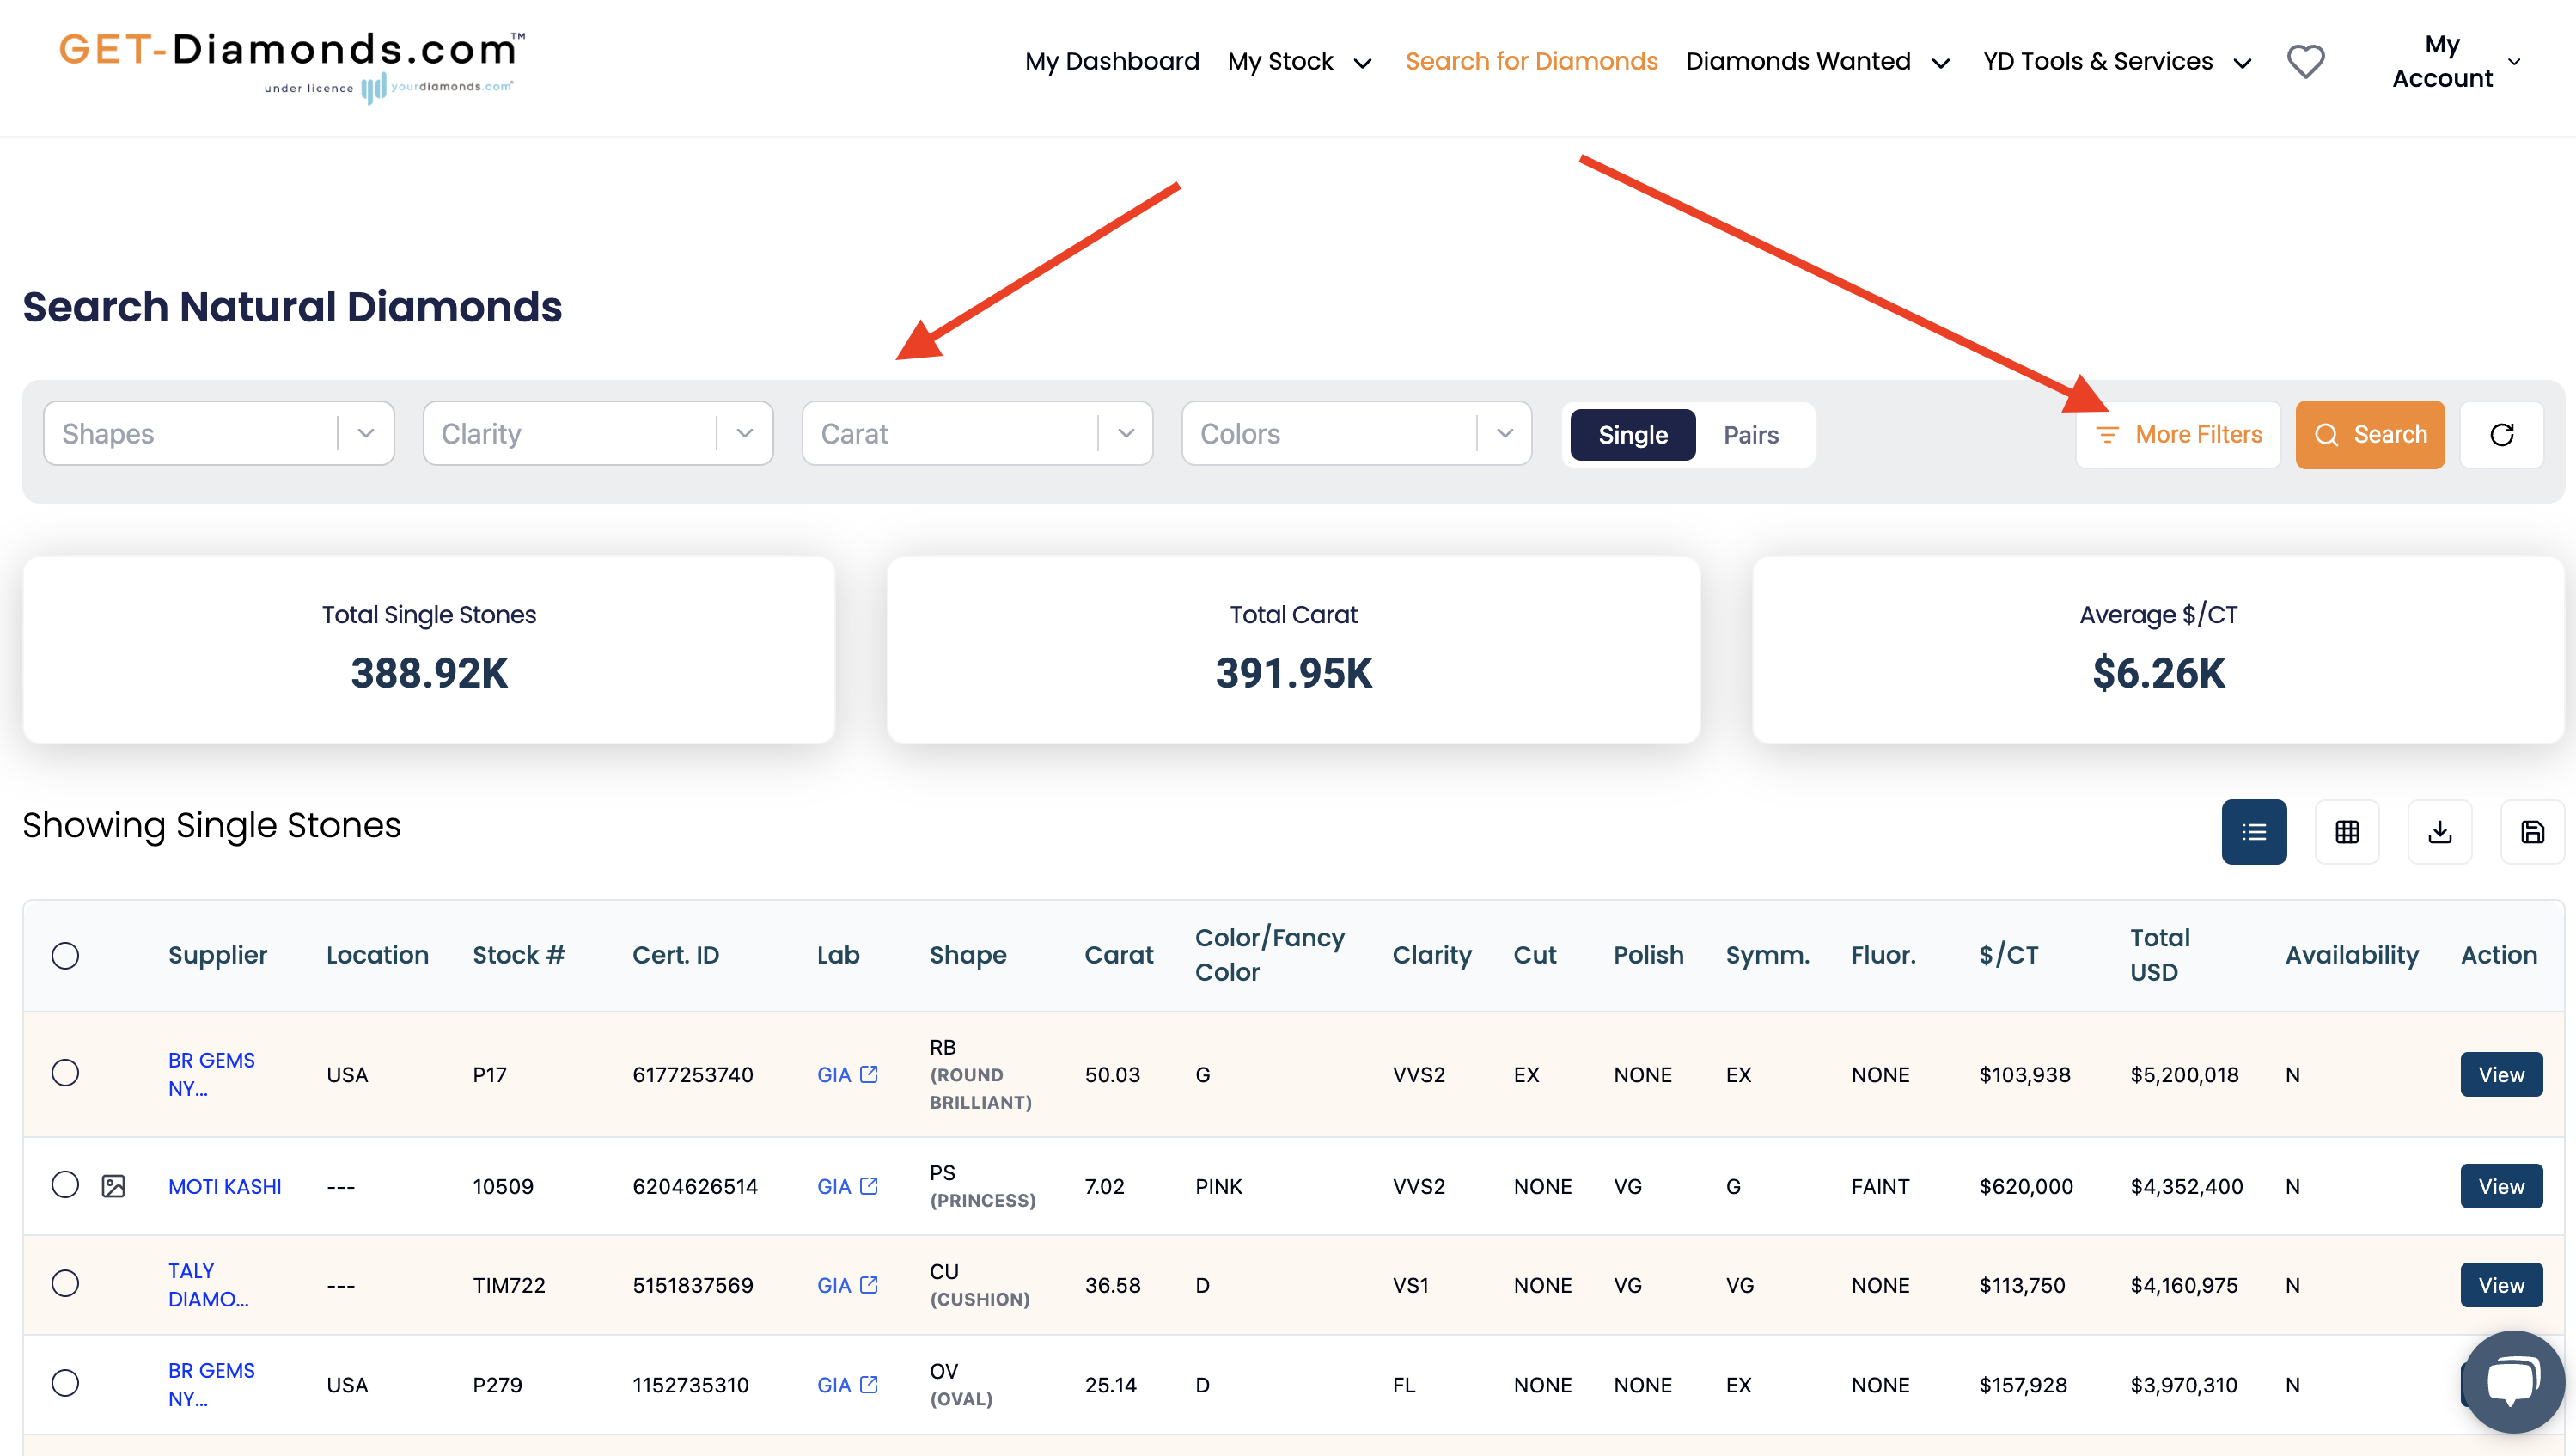View details for stock 10509
This screenshot has width=2576, height=1456.
tap(2501, 1186)
